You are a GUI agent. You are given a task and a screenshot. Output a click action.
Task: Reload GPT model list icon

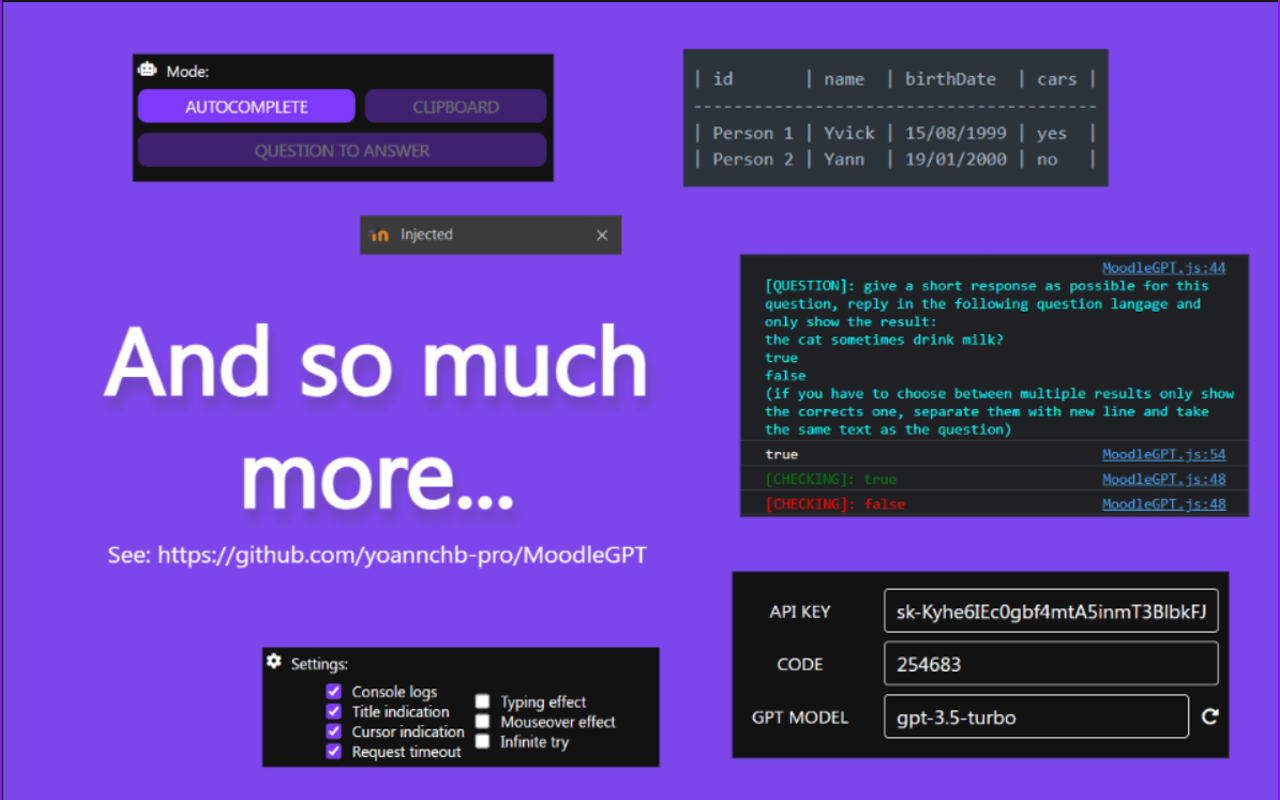point(1210,717)
